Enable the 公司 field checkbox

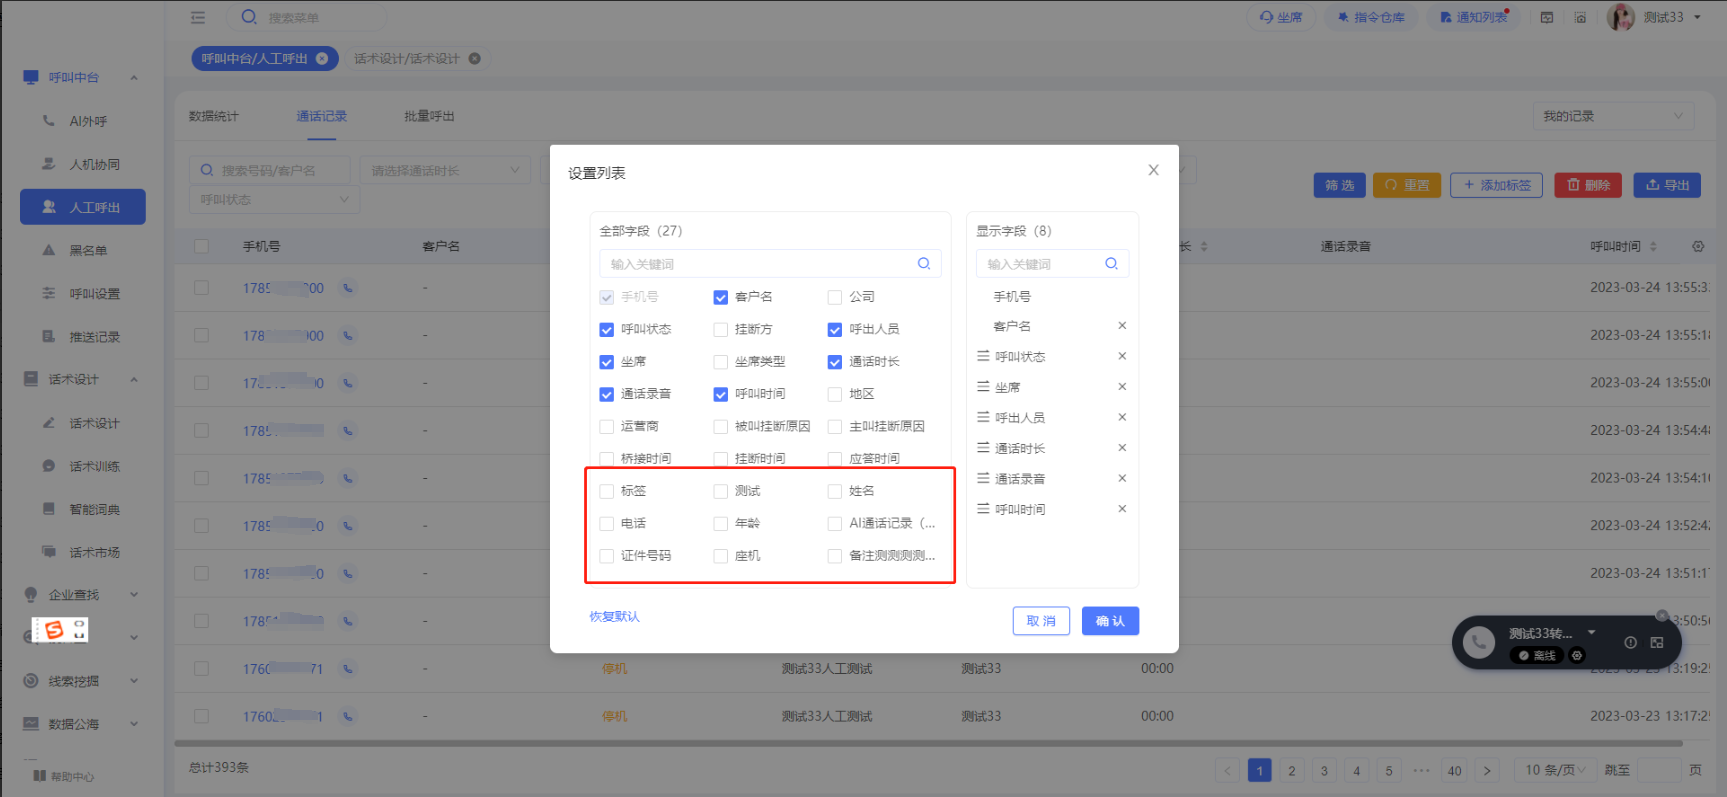click(834, 297)
